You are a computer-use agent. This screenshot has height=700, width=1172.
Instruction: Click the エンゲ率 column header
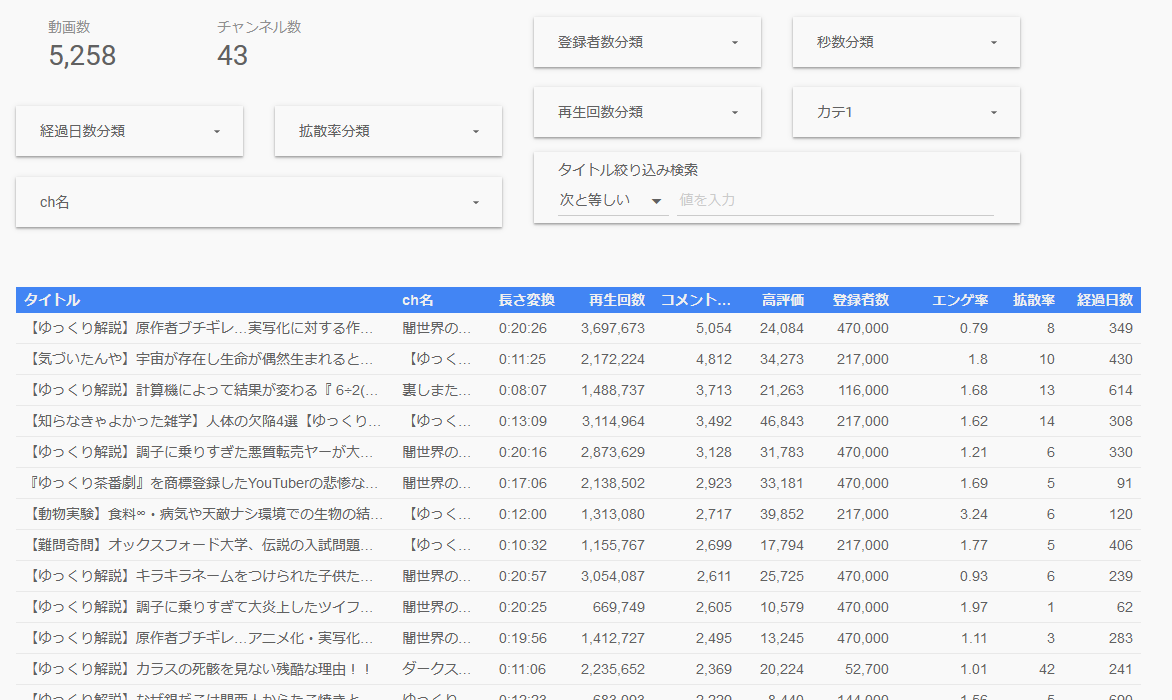960,300
